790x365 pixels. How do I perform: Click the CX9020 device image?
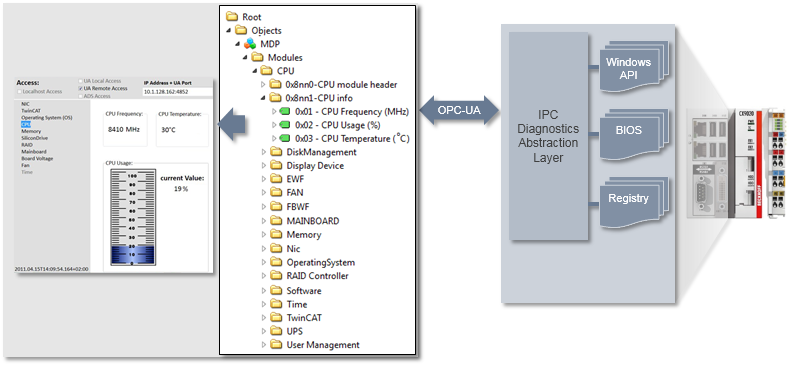pyautogui.click(x=735, y=163)
